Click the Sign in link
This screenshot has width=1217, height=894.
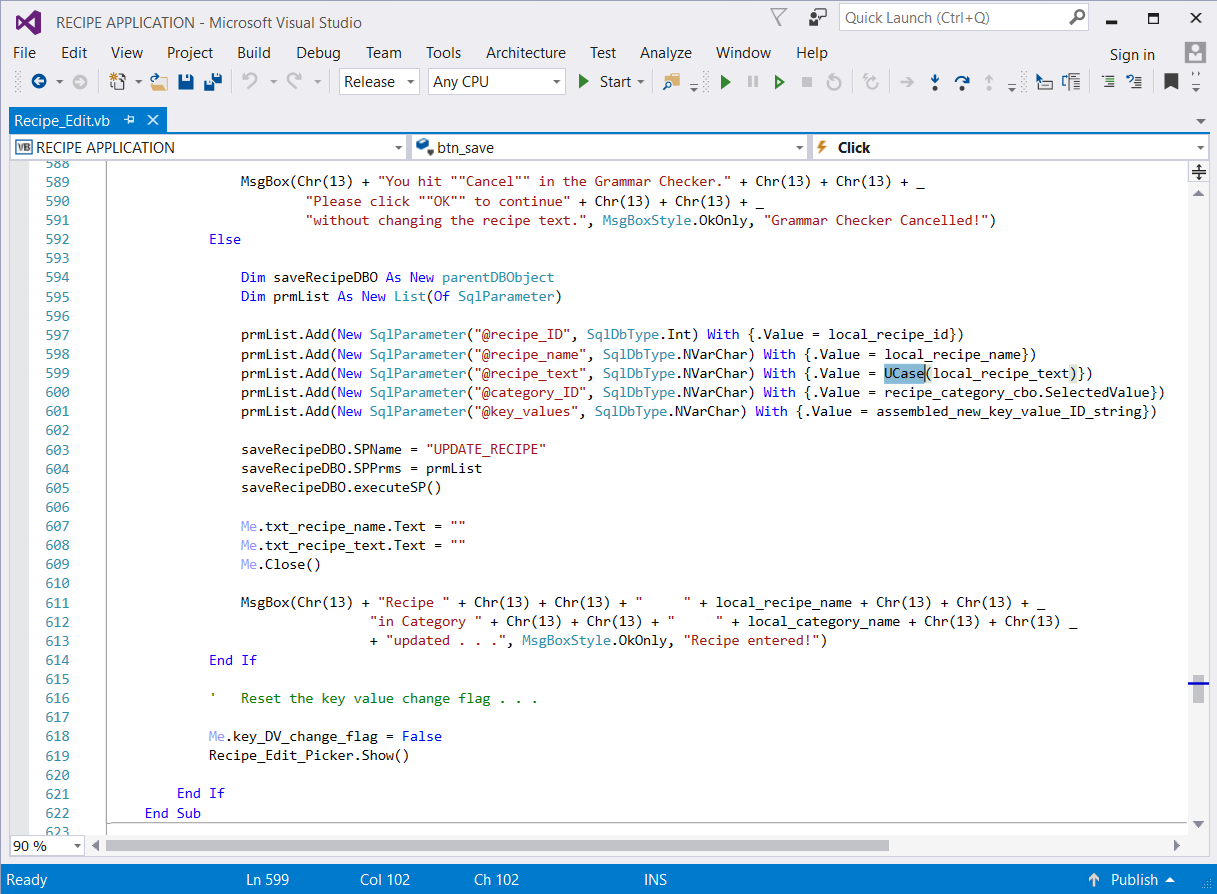pyautogui.click(x=1132, y=55)
